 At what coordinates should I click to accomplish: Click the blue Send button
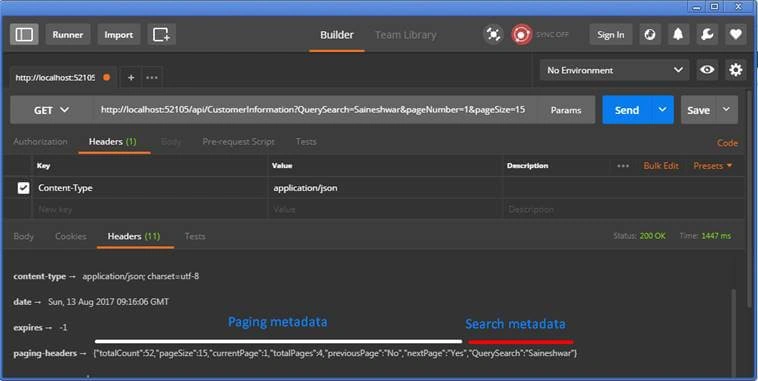coord(627,110)
